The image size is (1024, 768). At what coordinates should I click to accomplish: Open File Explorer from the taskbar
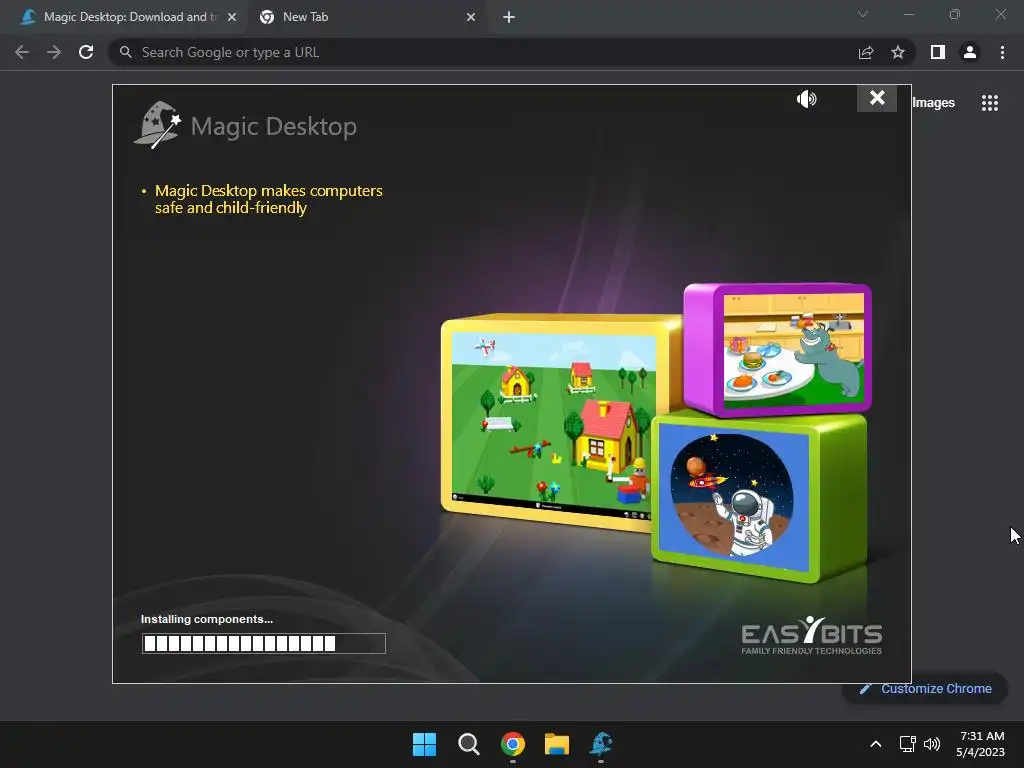click(557, 744)
